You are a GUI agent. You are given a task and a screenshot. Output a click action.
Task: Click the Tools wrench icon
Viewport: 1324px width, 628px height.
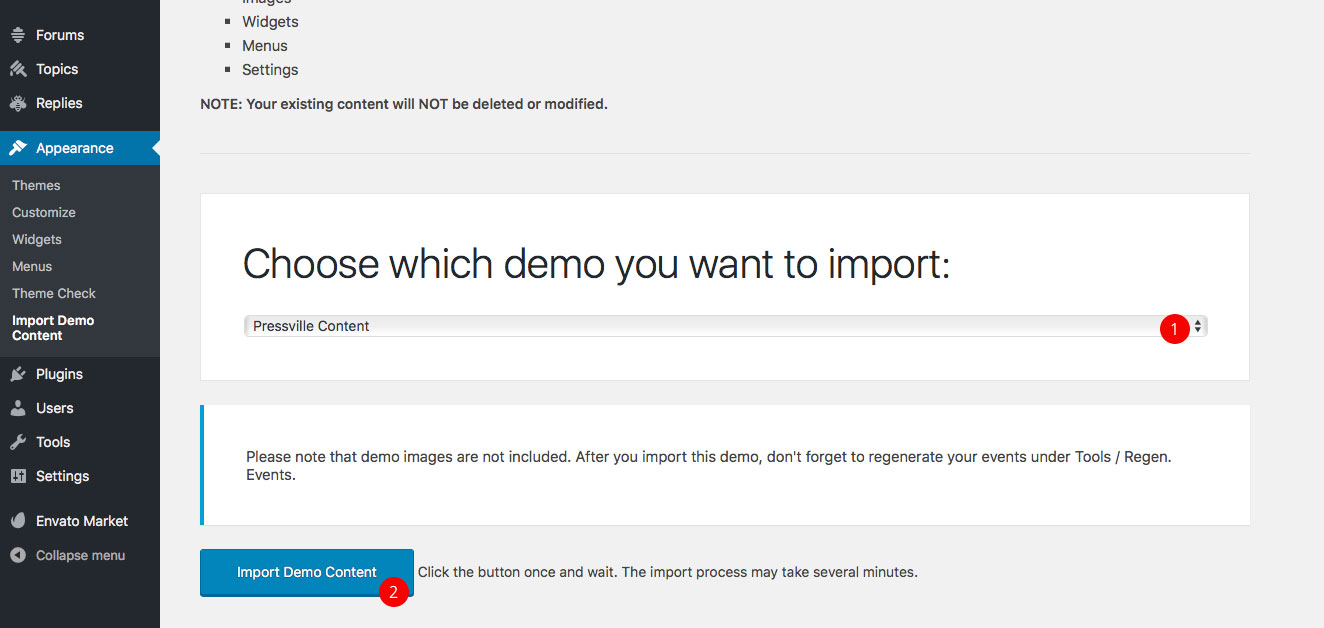(18, 442)
